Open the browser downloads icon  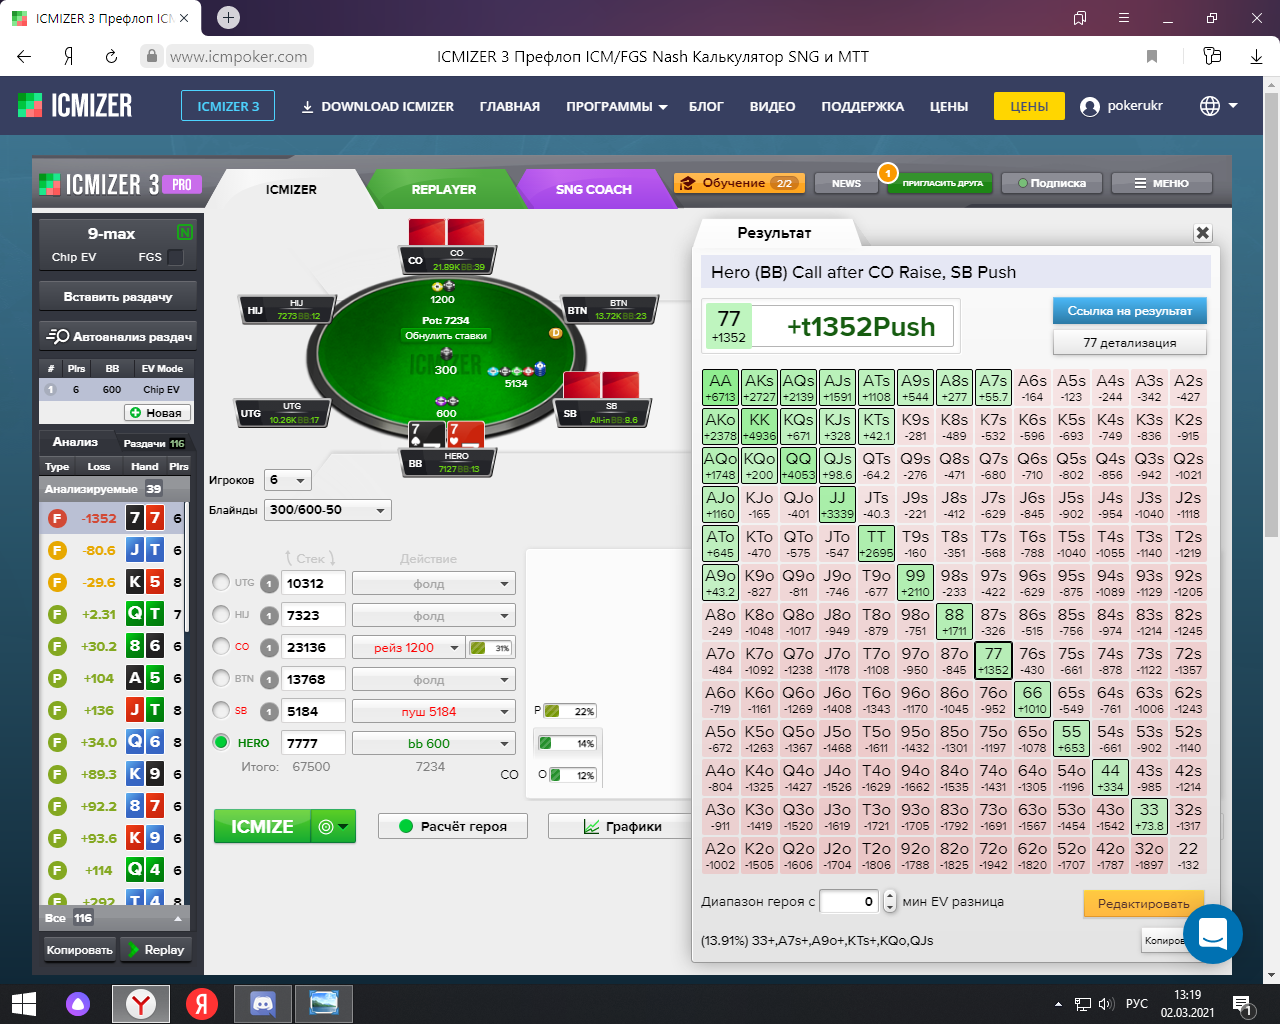click(x=1256, y=56)
